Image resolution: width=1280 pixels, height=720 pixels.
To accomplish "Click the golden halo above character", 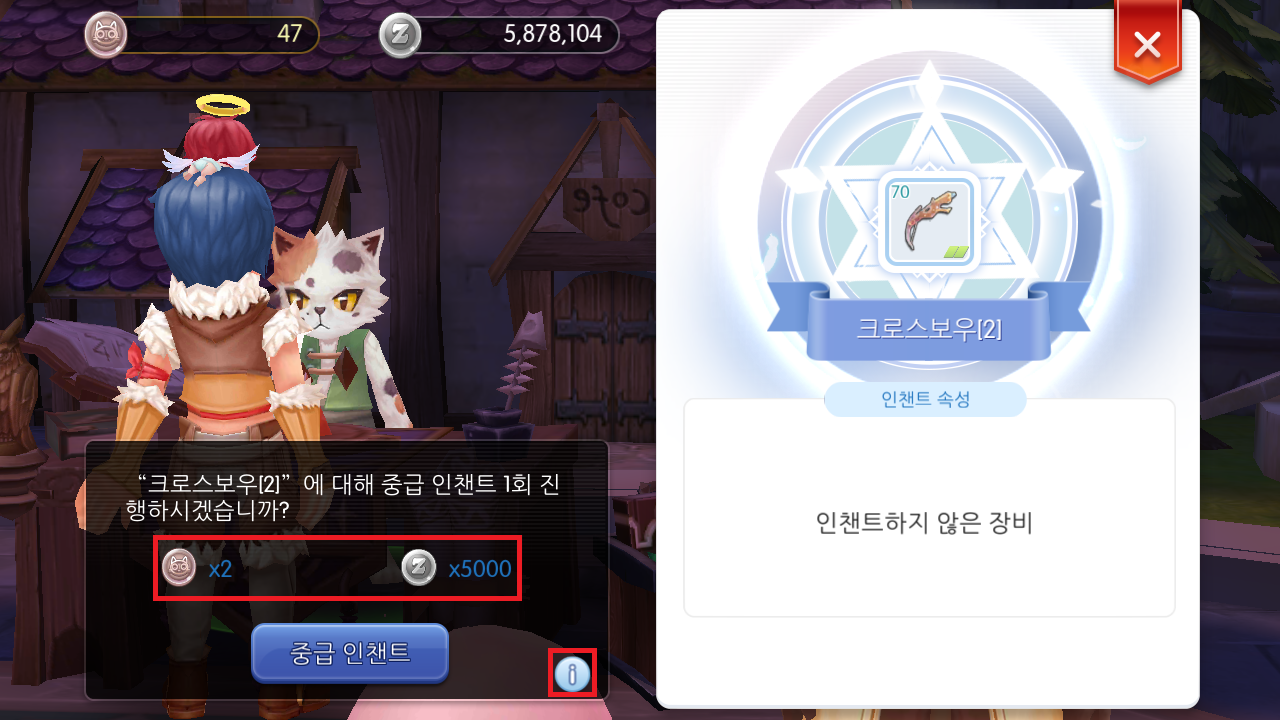I will [x=222, y=103].
